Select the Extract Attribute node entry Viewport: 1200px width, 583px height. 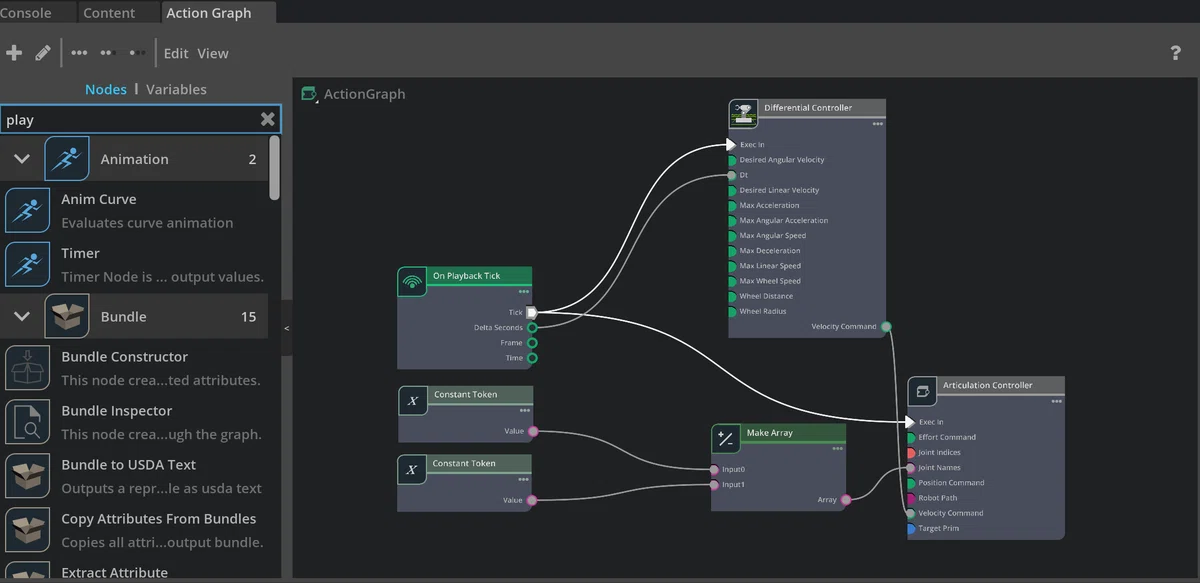135,572
